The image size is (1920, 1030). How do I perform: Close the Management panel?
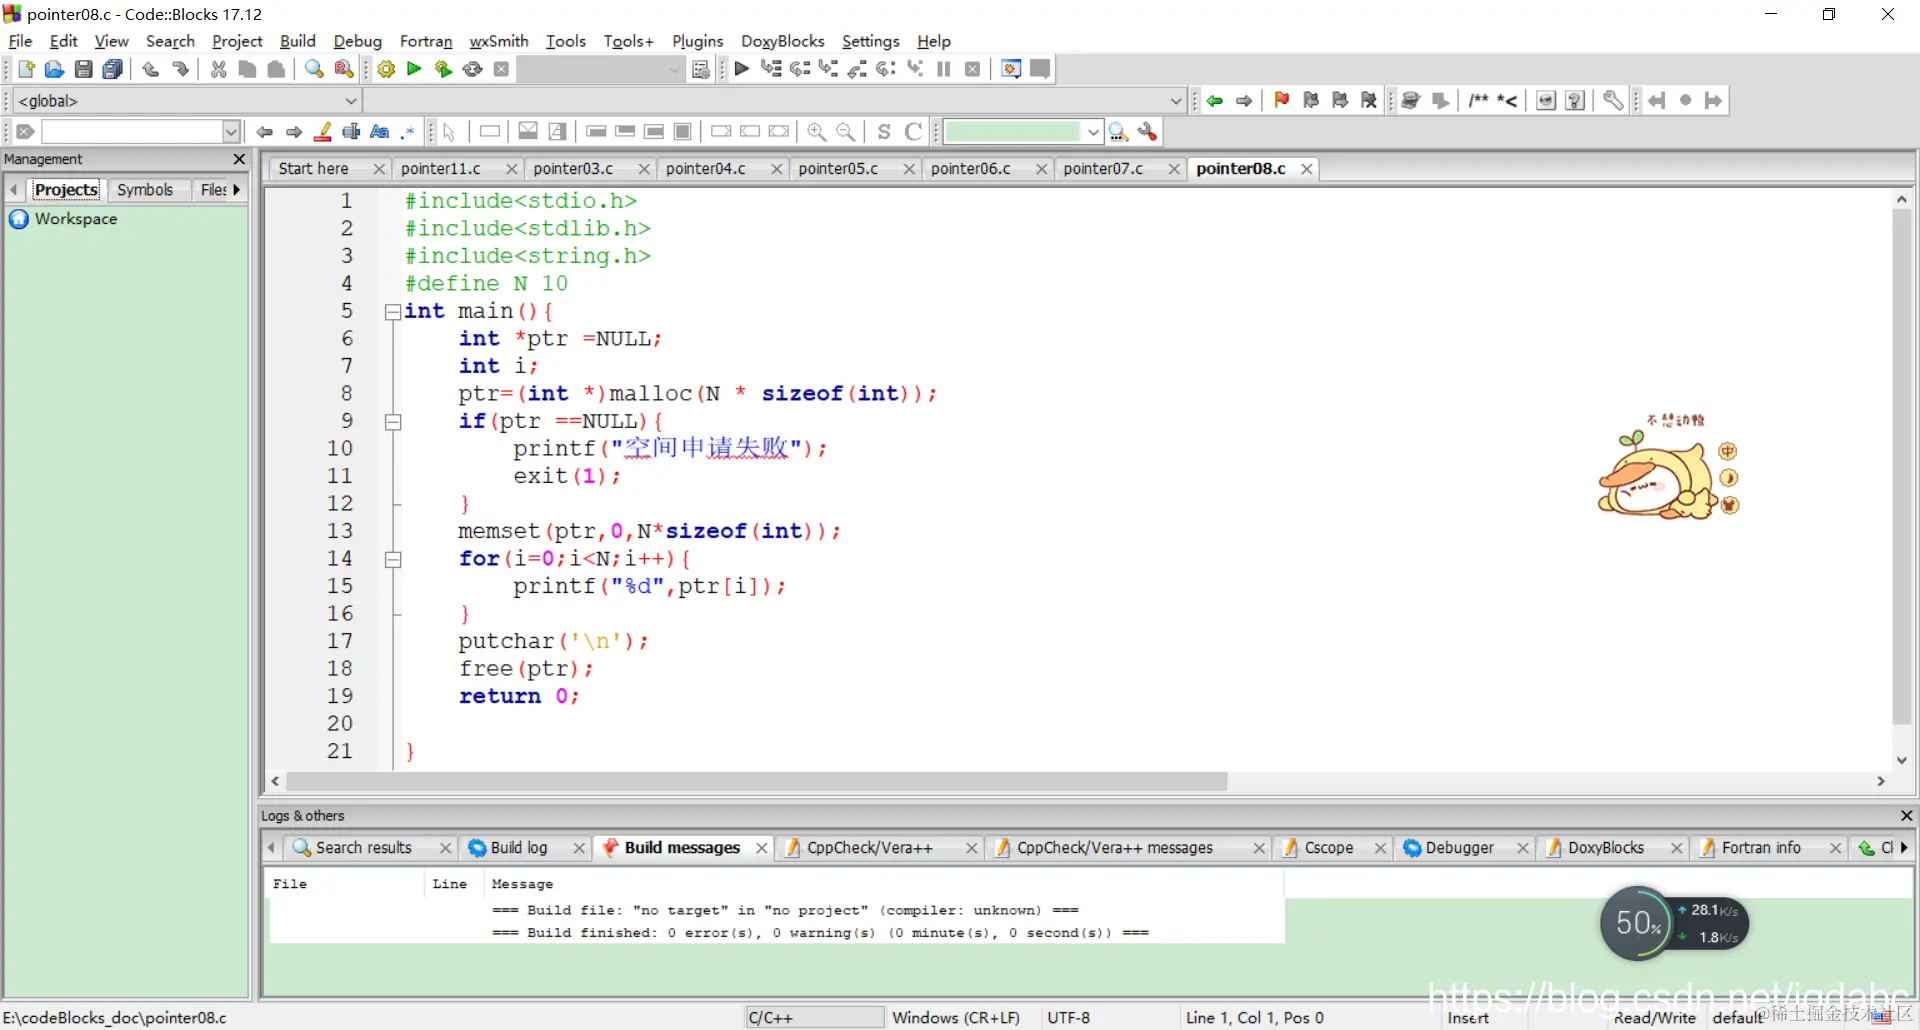239,159
